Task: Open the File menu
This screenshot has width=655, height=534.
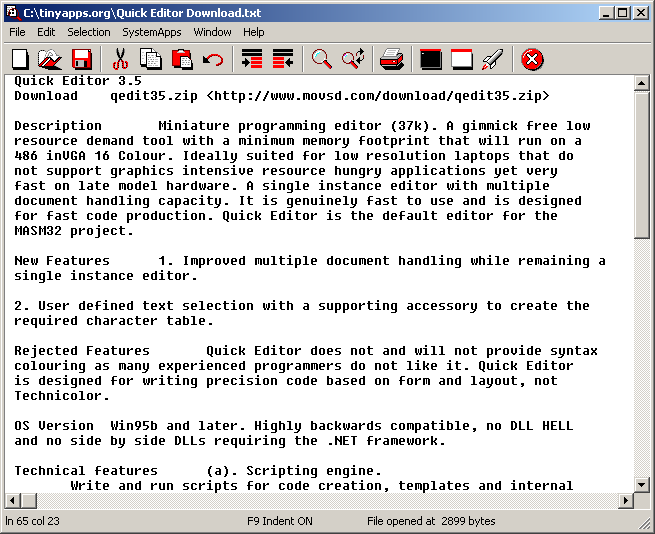Action: pyautogui.click(x=17, y=32)
